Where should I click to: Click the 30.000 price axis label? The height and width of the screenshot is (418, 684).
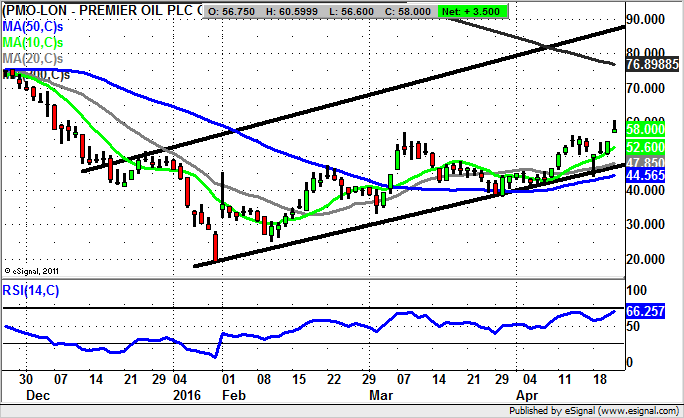[x=646, y=224]
